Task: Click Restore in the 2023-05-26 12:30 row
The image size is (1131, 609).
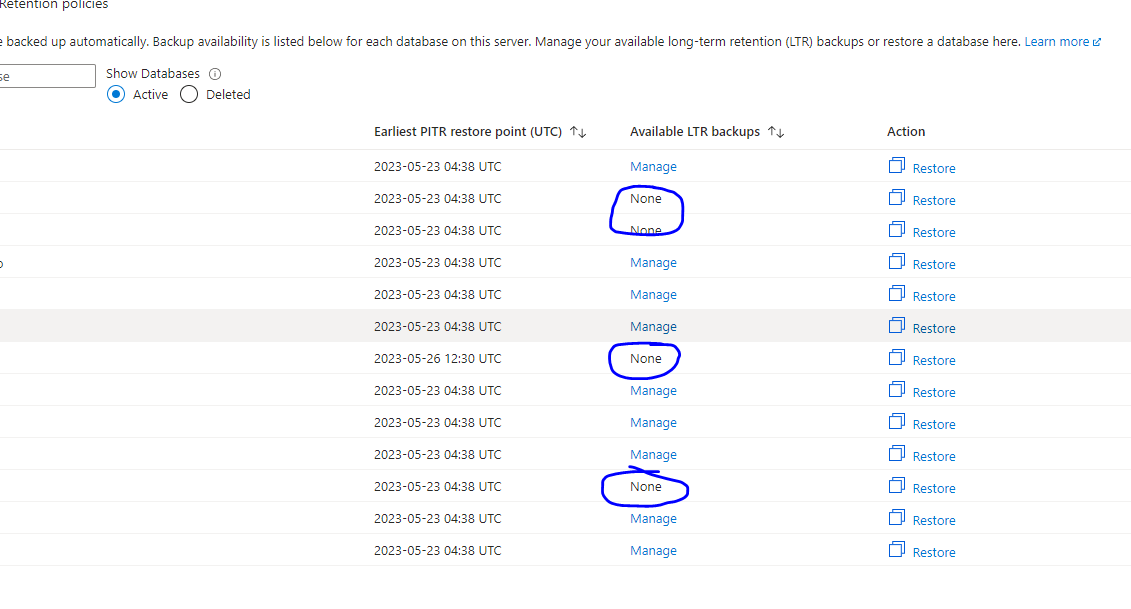Action: point(933,360)
